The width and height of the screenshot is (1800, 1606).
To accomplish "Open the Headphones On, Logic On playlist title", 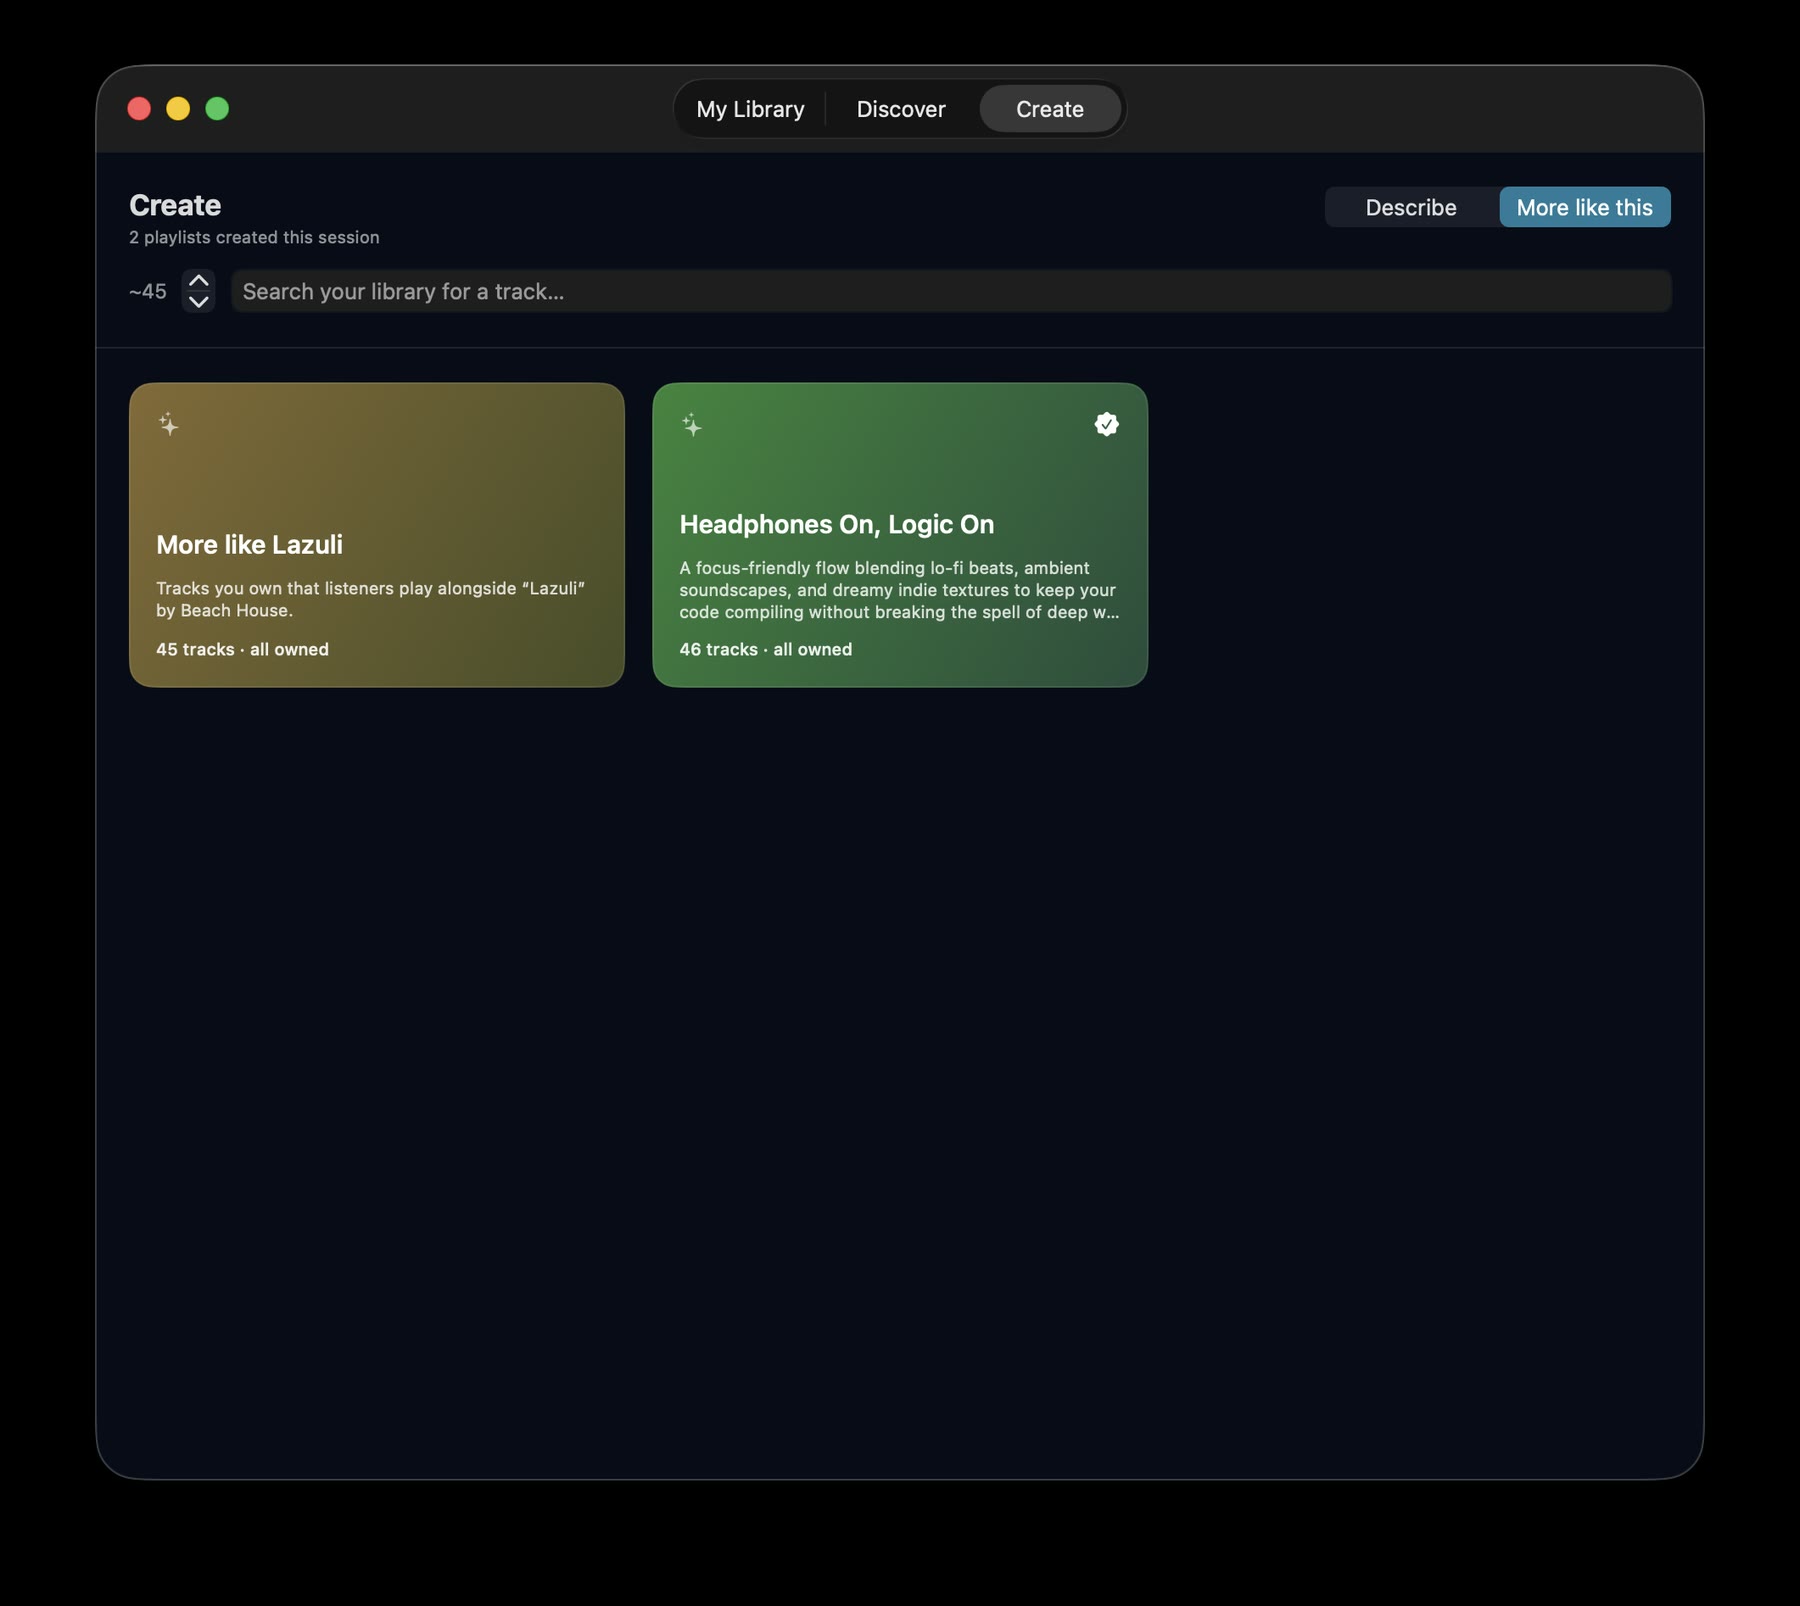I will click(837, 524).
